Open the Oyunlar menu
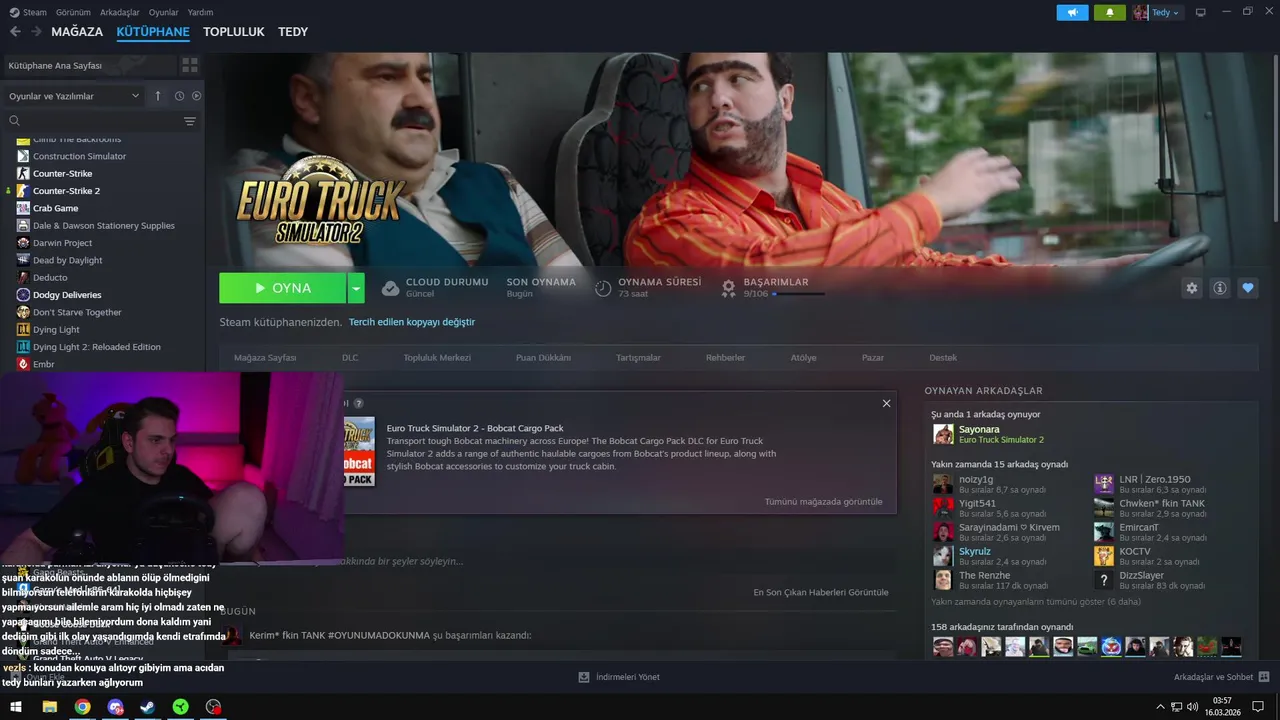Image resolution: width=1280 pixels, height=720 pixels. (164, 12)
